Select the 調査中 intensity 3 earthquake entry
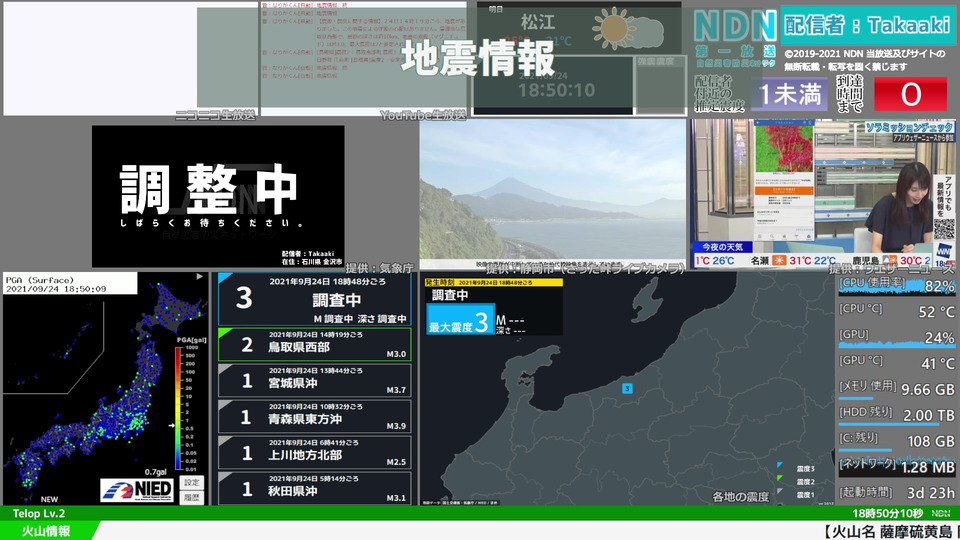This screenshot has width=960, height=540. [315, 299]
